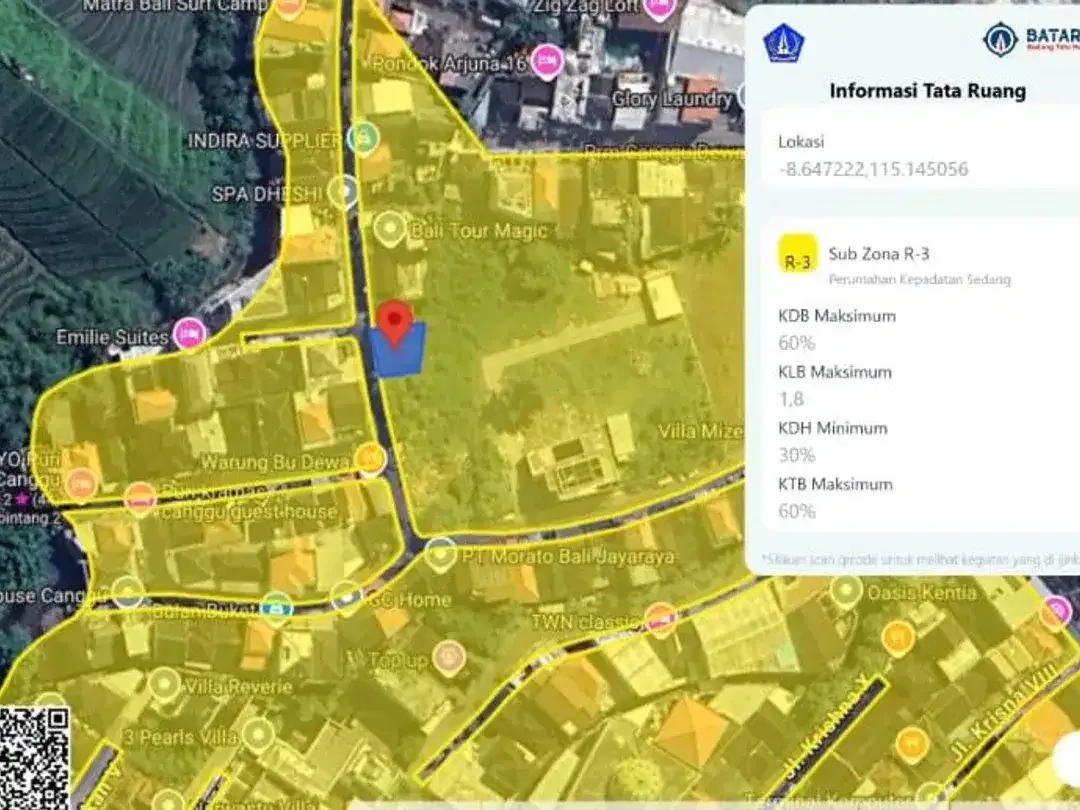Screen dimensions: 1080x810
Task: Click the 30% value under KDH Minimum
Action: point(797,455)
